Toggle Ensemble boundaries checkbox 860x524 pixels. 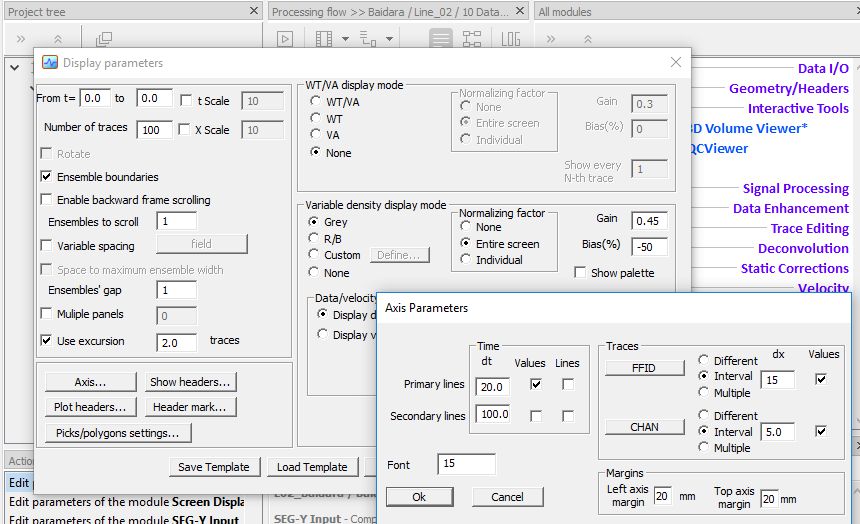(47, 177)
